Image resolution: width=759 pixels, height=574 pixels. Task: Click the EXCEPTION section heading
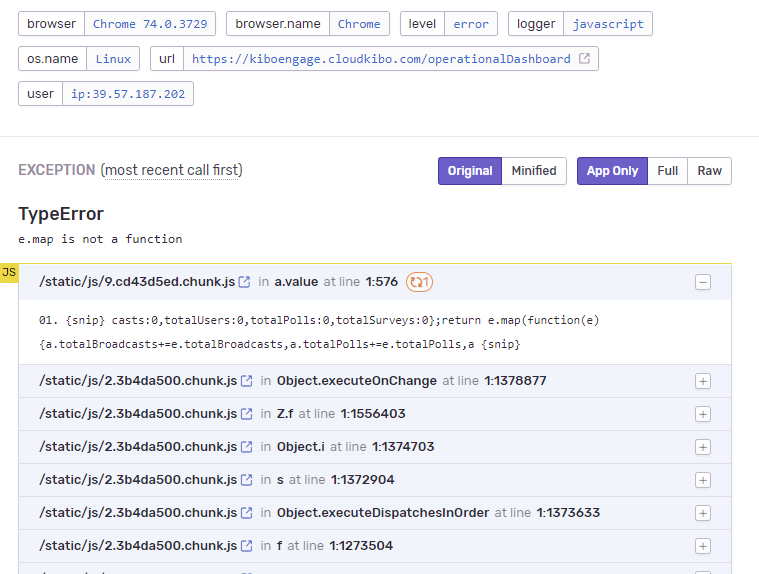57,170
